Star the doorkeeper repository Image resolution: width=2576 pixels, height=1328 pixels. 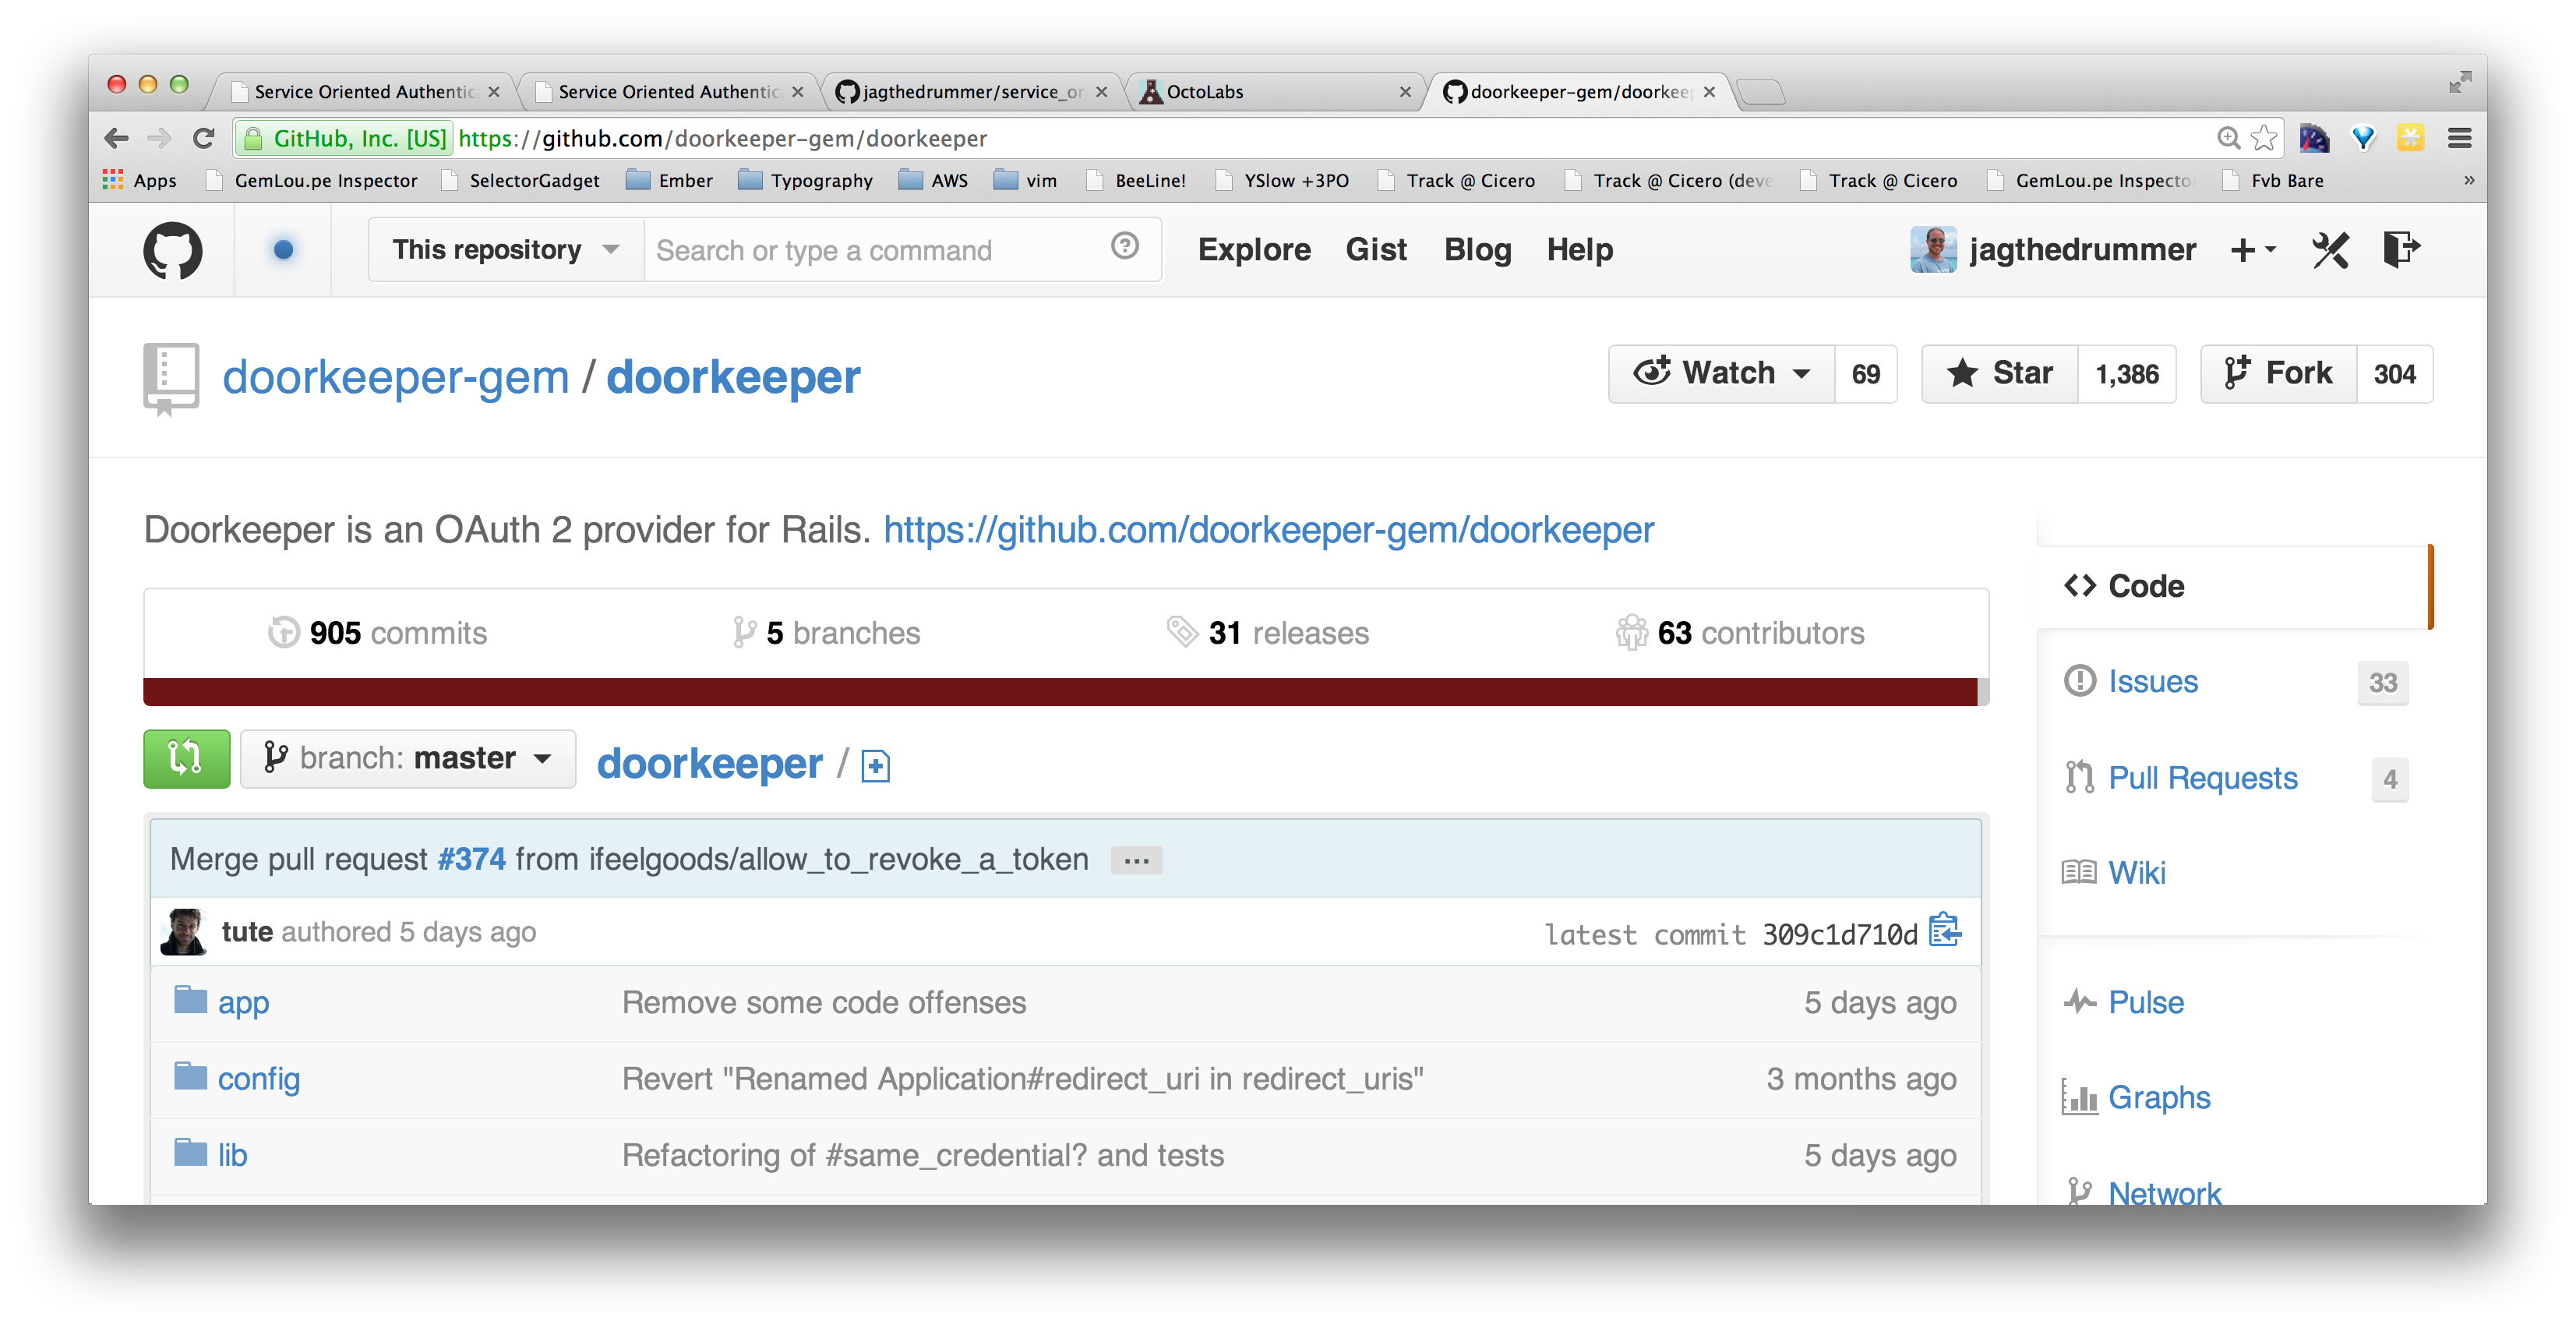click(2000, 373)
